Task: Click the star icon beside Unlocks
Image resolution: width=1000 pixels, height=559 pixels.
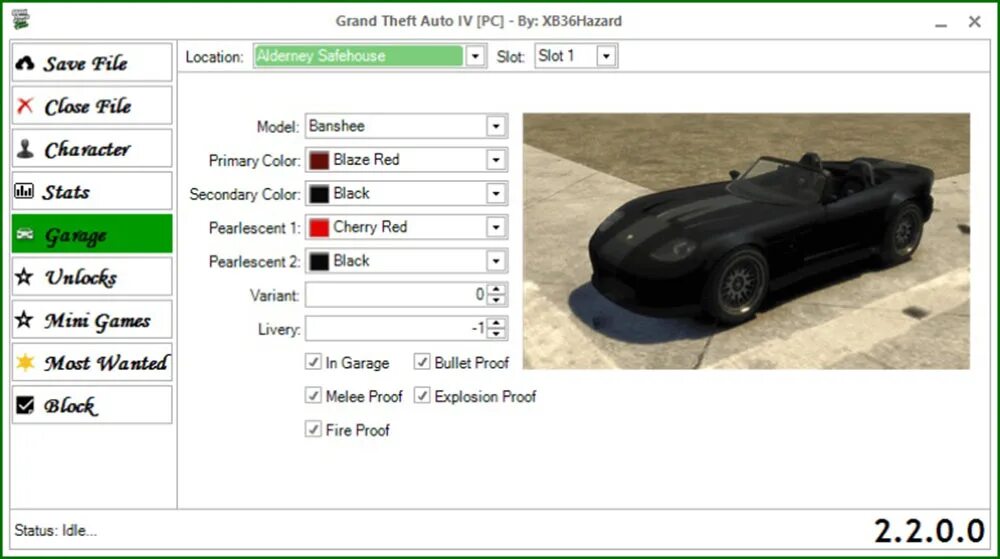Action: click(x=24, y=277)
